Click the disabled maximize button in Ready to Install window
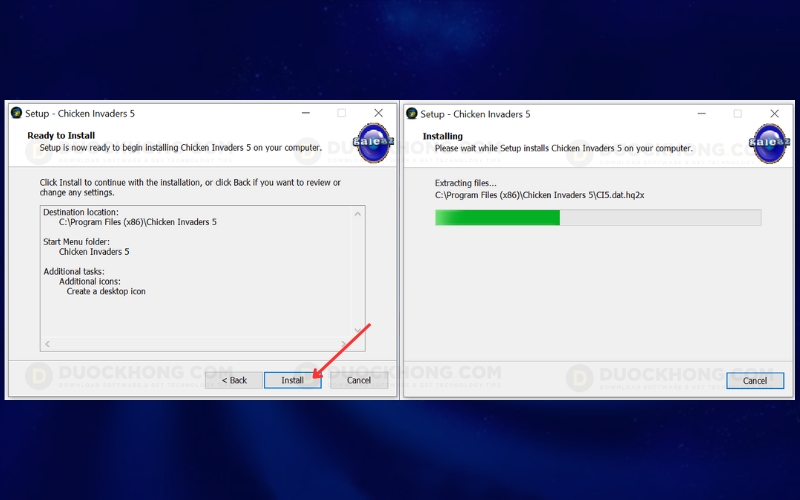 click(341, 113)
